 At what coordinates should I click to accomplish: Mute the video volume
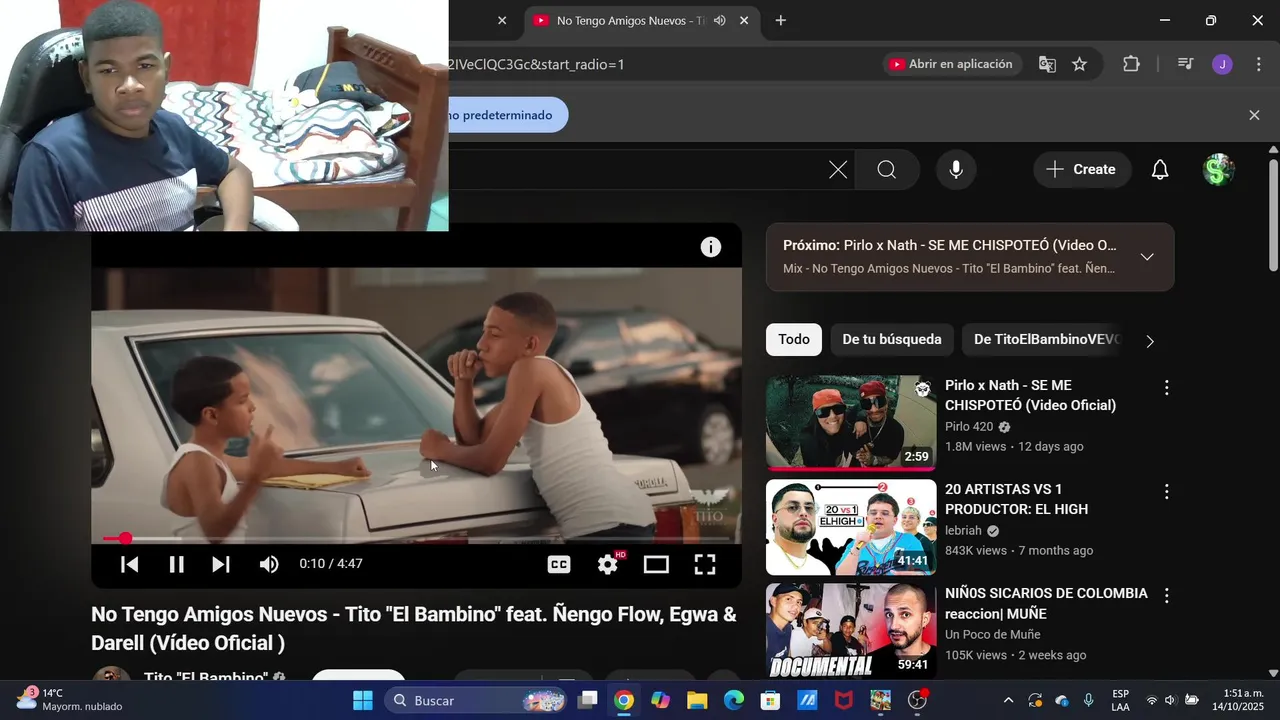click(x=269, y=564)
